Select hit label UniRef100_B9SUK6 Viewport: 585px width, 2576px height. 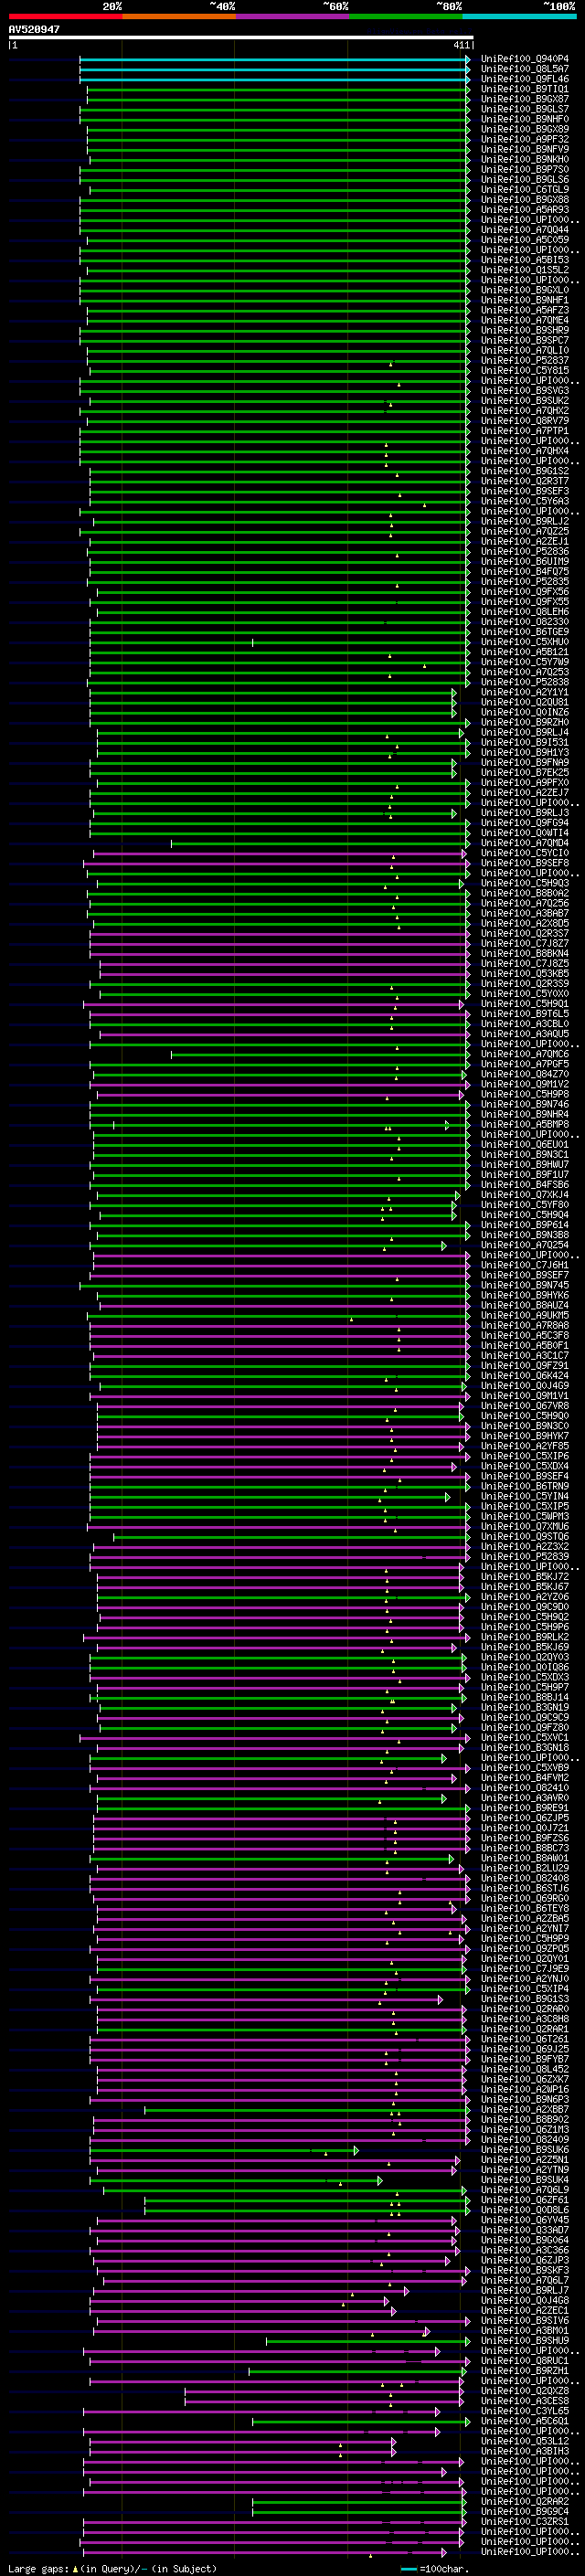pyautogui.click(x=525, y=2149)
